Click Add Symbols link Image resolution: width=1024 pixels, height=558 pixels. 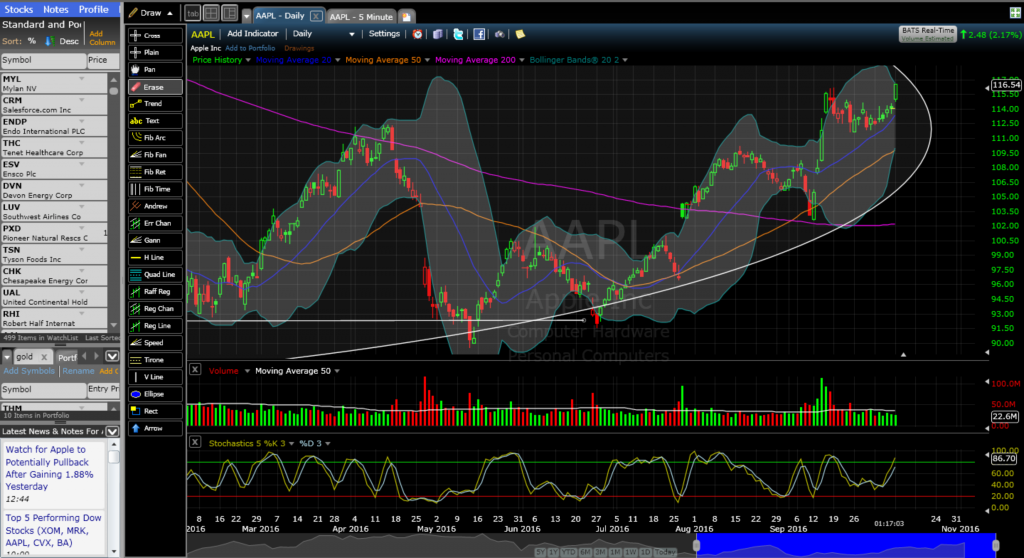point(29,371)
